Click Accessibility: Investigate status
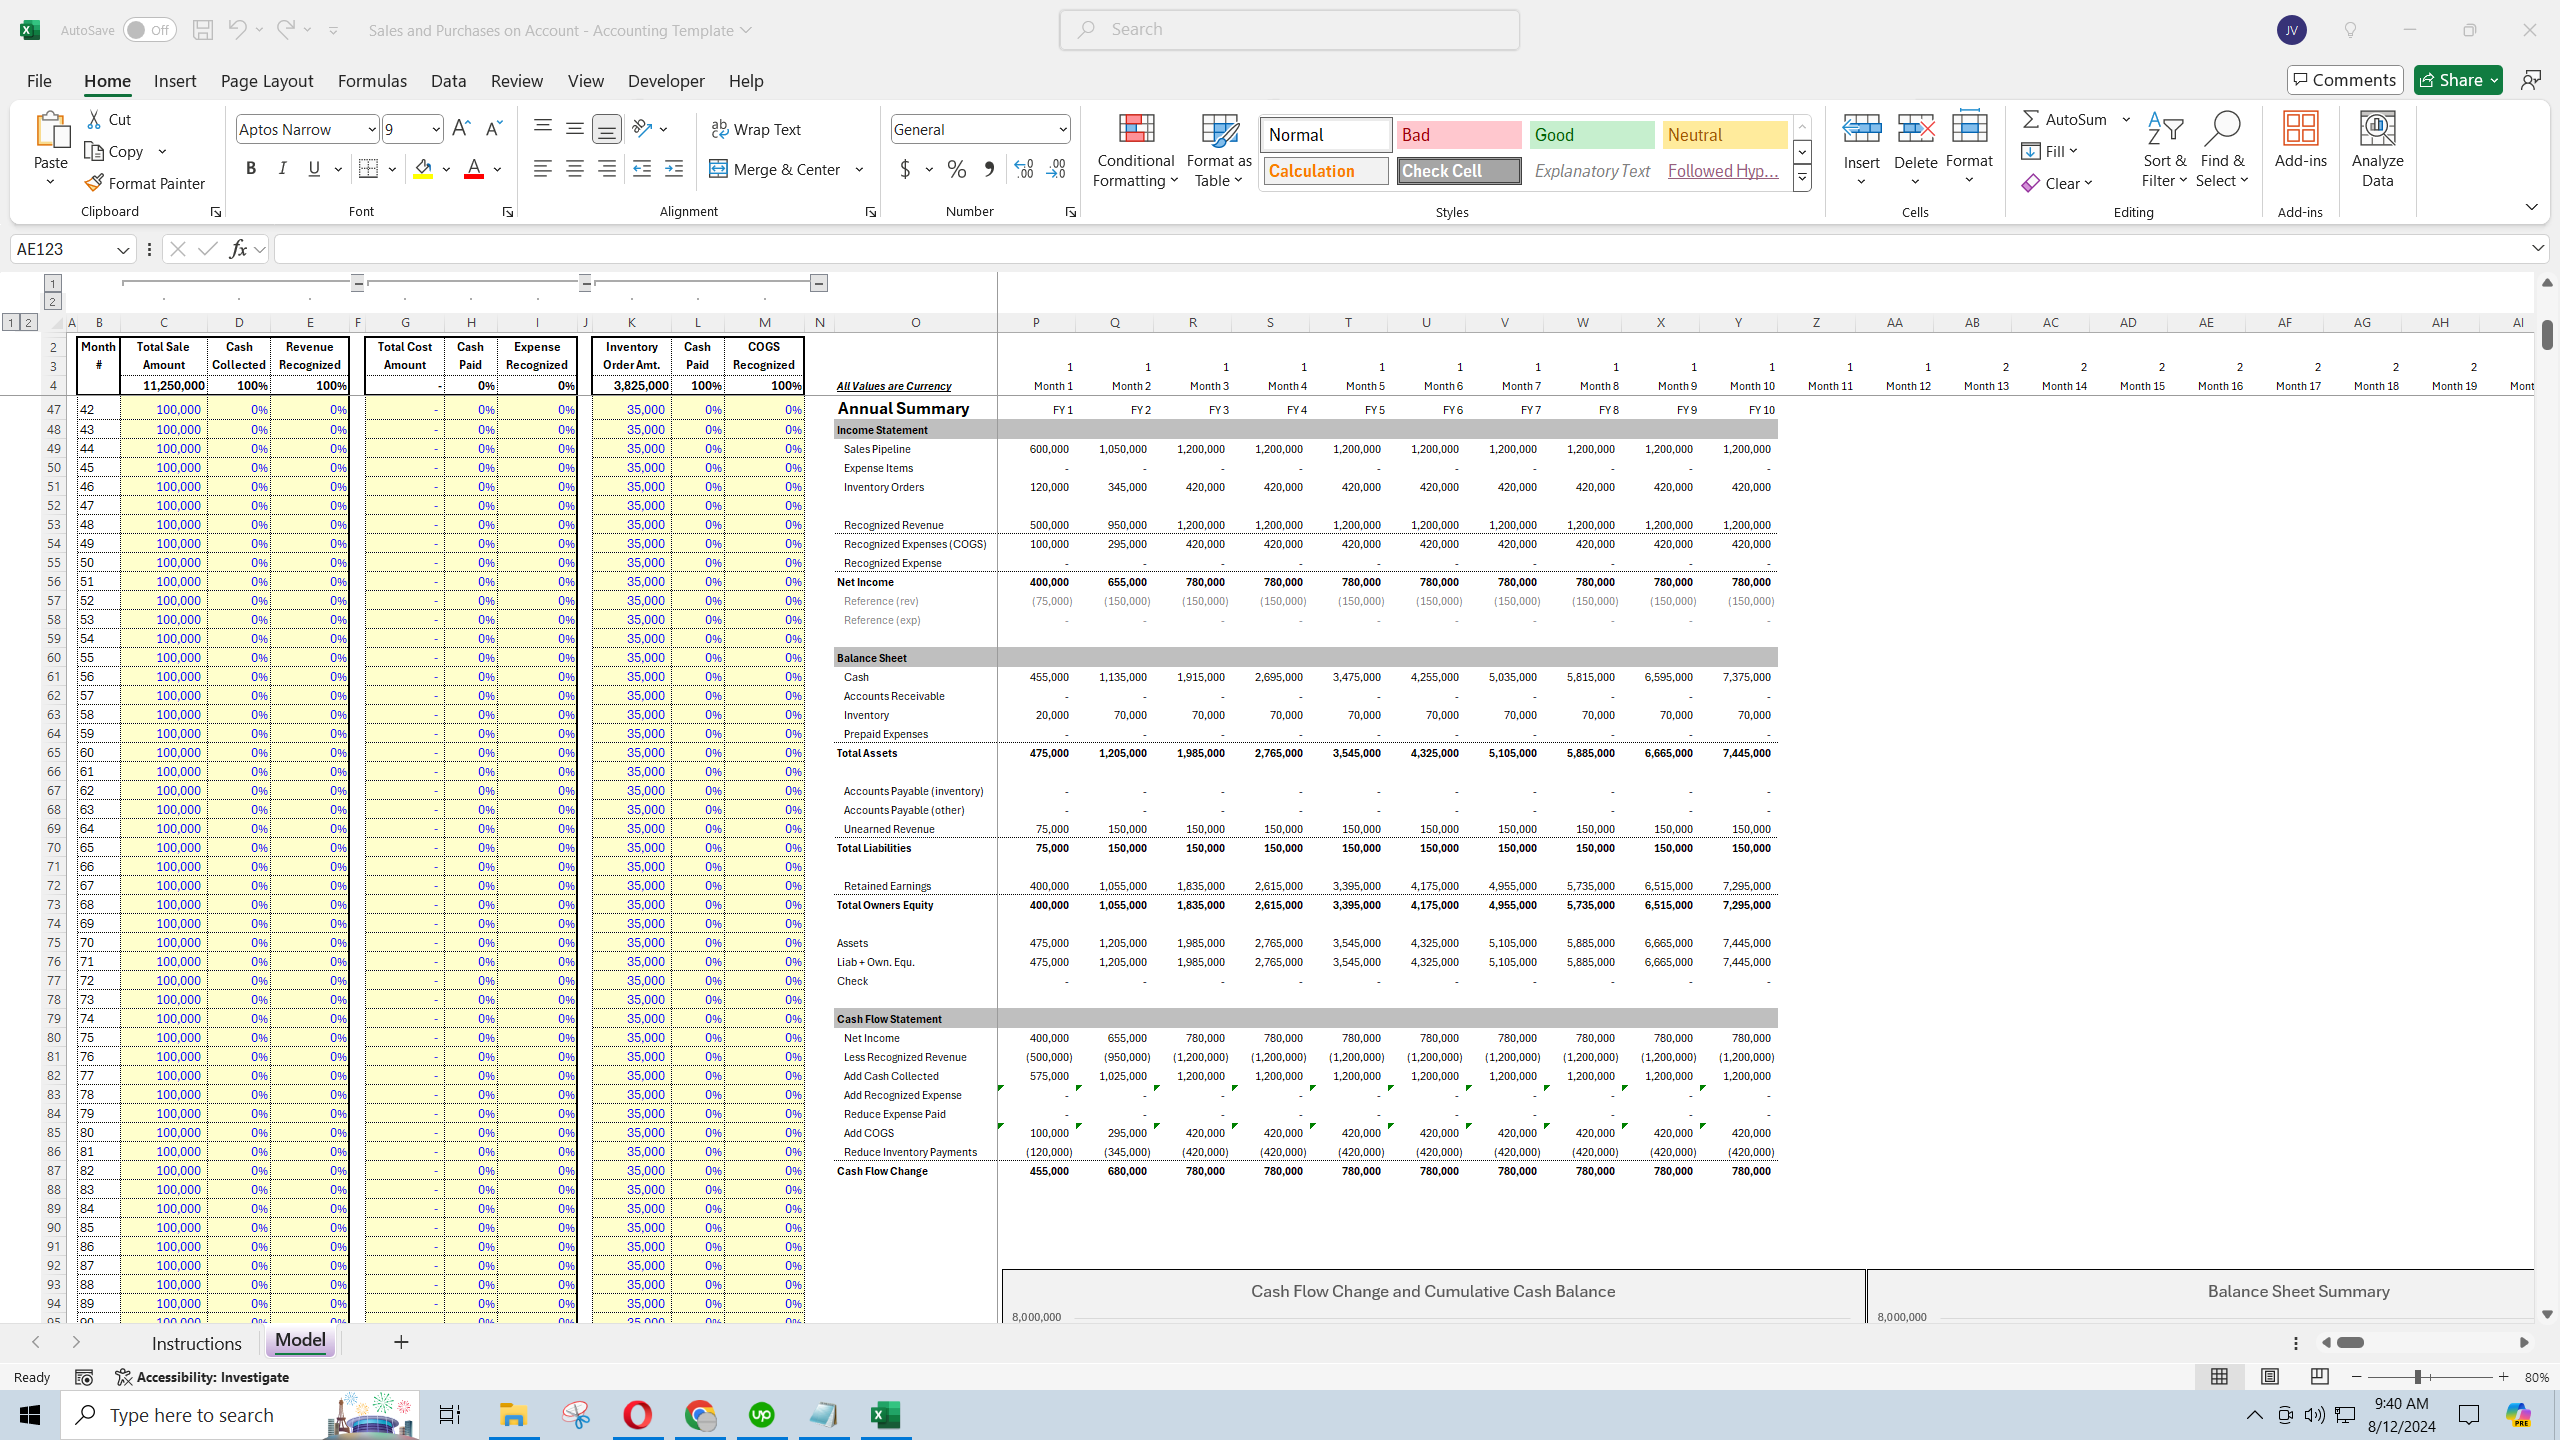Image resolution: width=2560 pixels, height=1440 pixels. click(x=202, y=1377)
